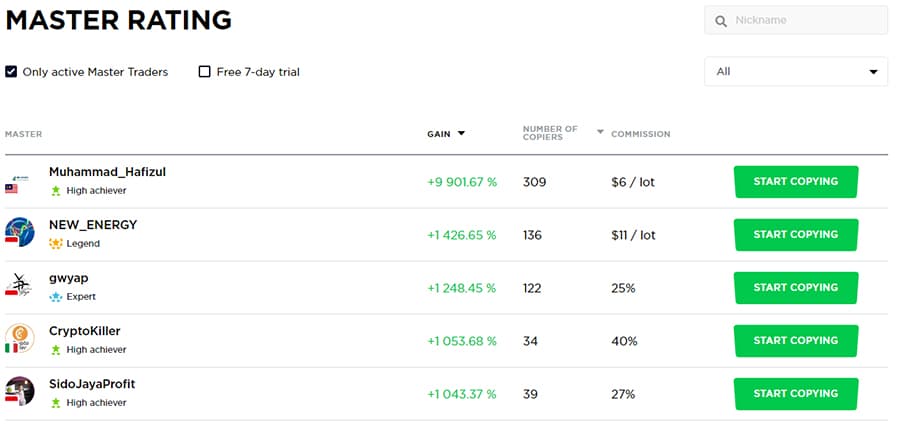Start copying CryptoKiller
The image size is (900, 425).
coord(795,340)
